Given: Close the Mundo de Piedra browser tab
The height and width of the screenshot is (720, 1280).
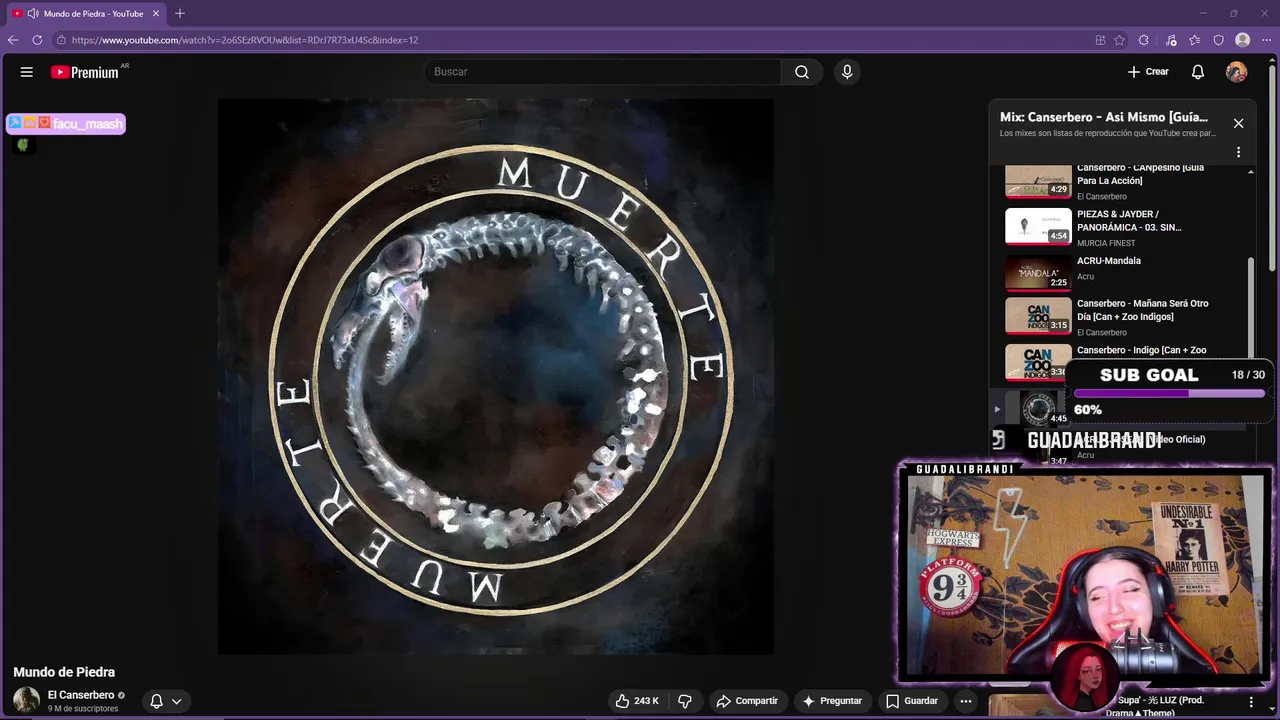Looking at the screenshot, I should pos(156,14).
